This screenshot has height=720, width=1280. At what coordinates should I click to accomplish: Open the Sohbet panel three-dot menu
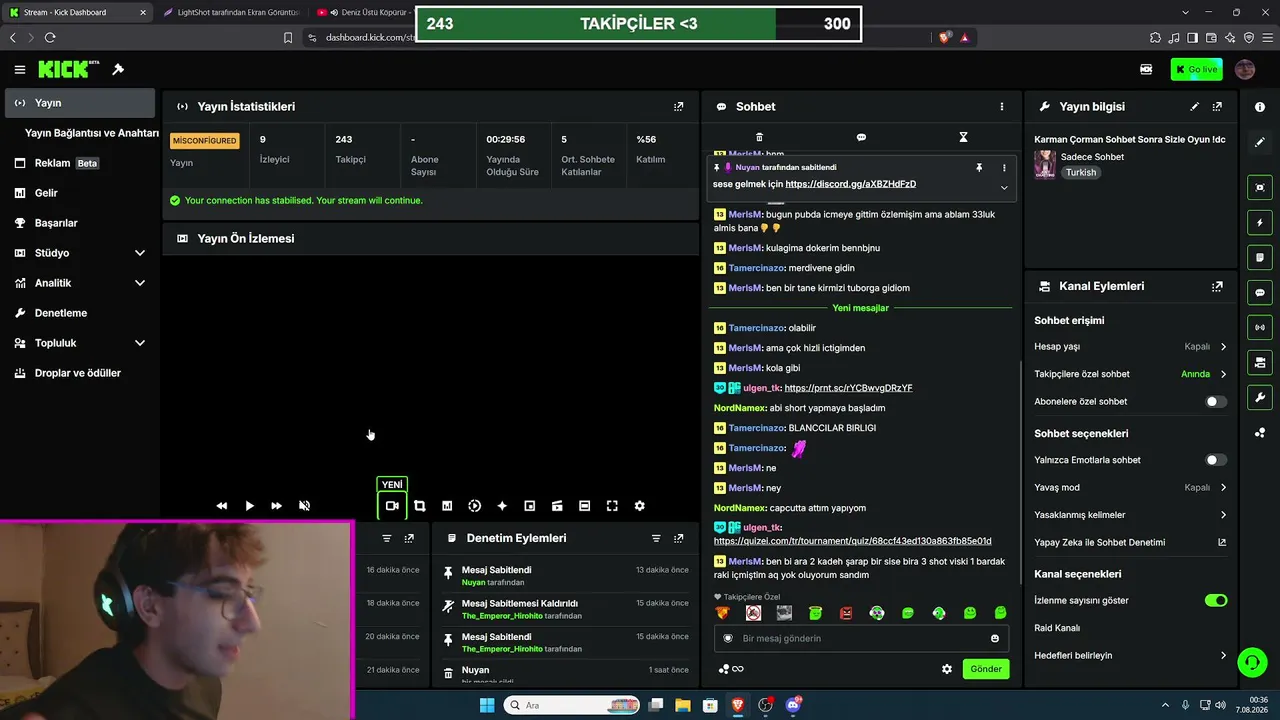pos(1002,106)
